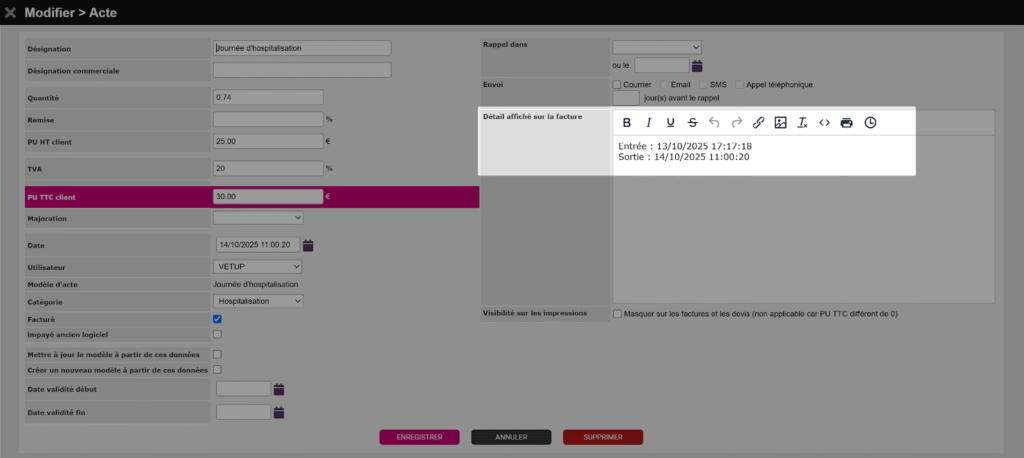
Task: Enable the Courrier sending option
Action: (x=617, y=85)
